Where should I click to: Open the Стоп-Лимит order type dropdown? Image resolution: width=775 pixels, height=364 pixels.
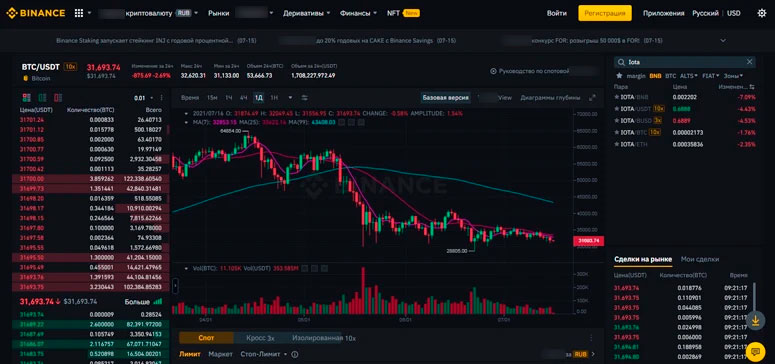263,355
